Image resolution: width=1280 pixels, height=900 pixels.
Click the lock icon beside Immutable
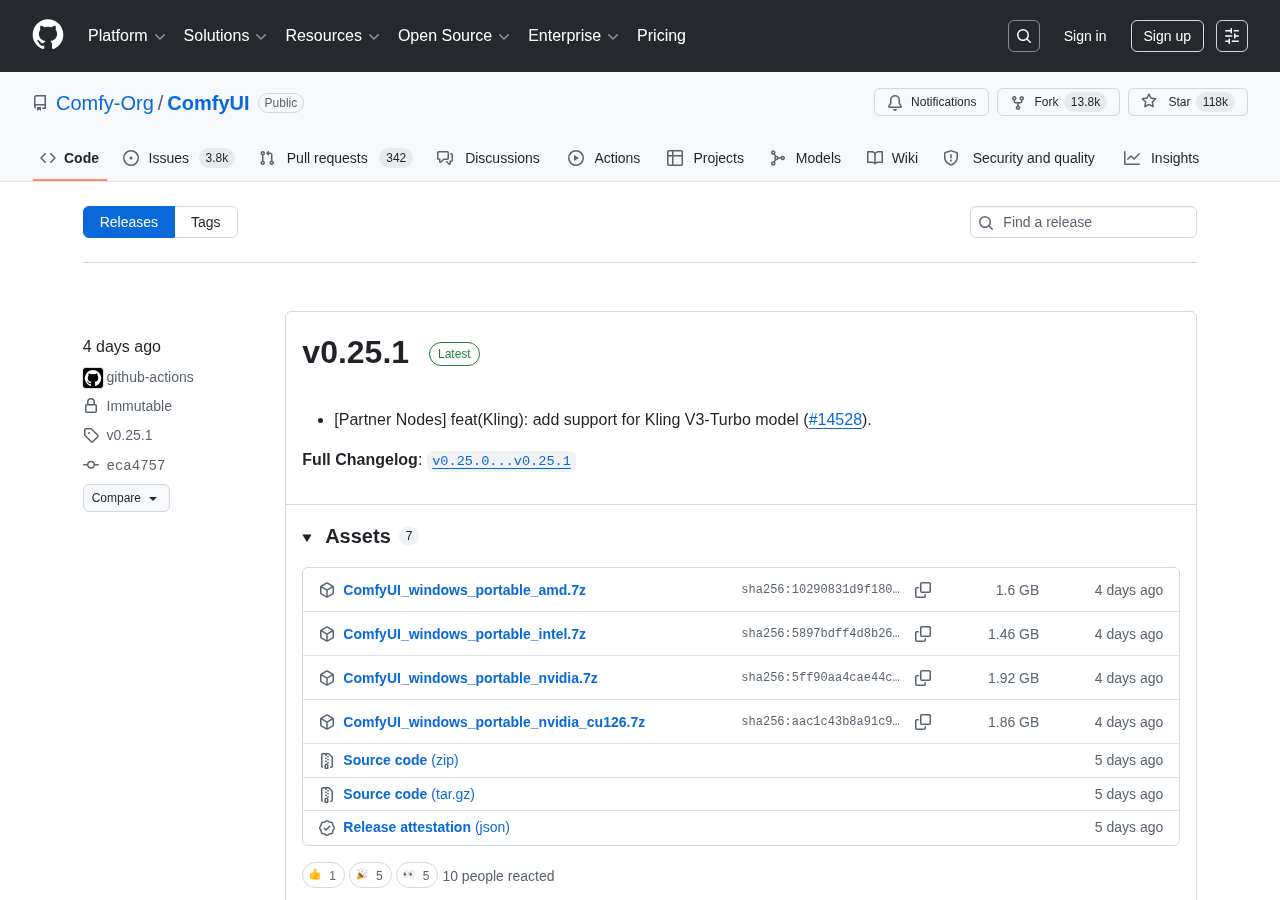click(x=91, y=406)
